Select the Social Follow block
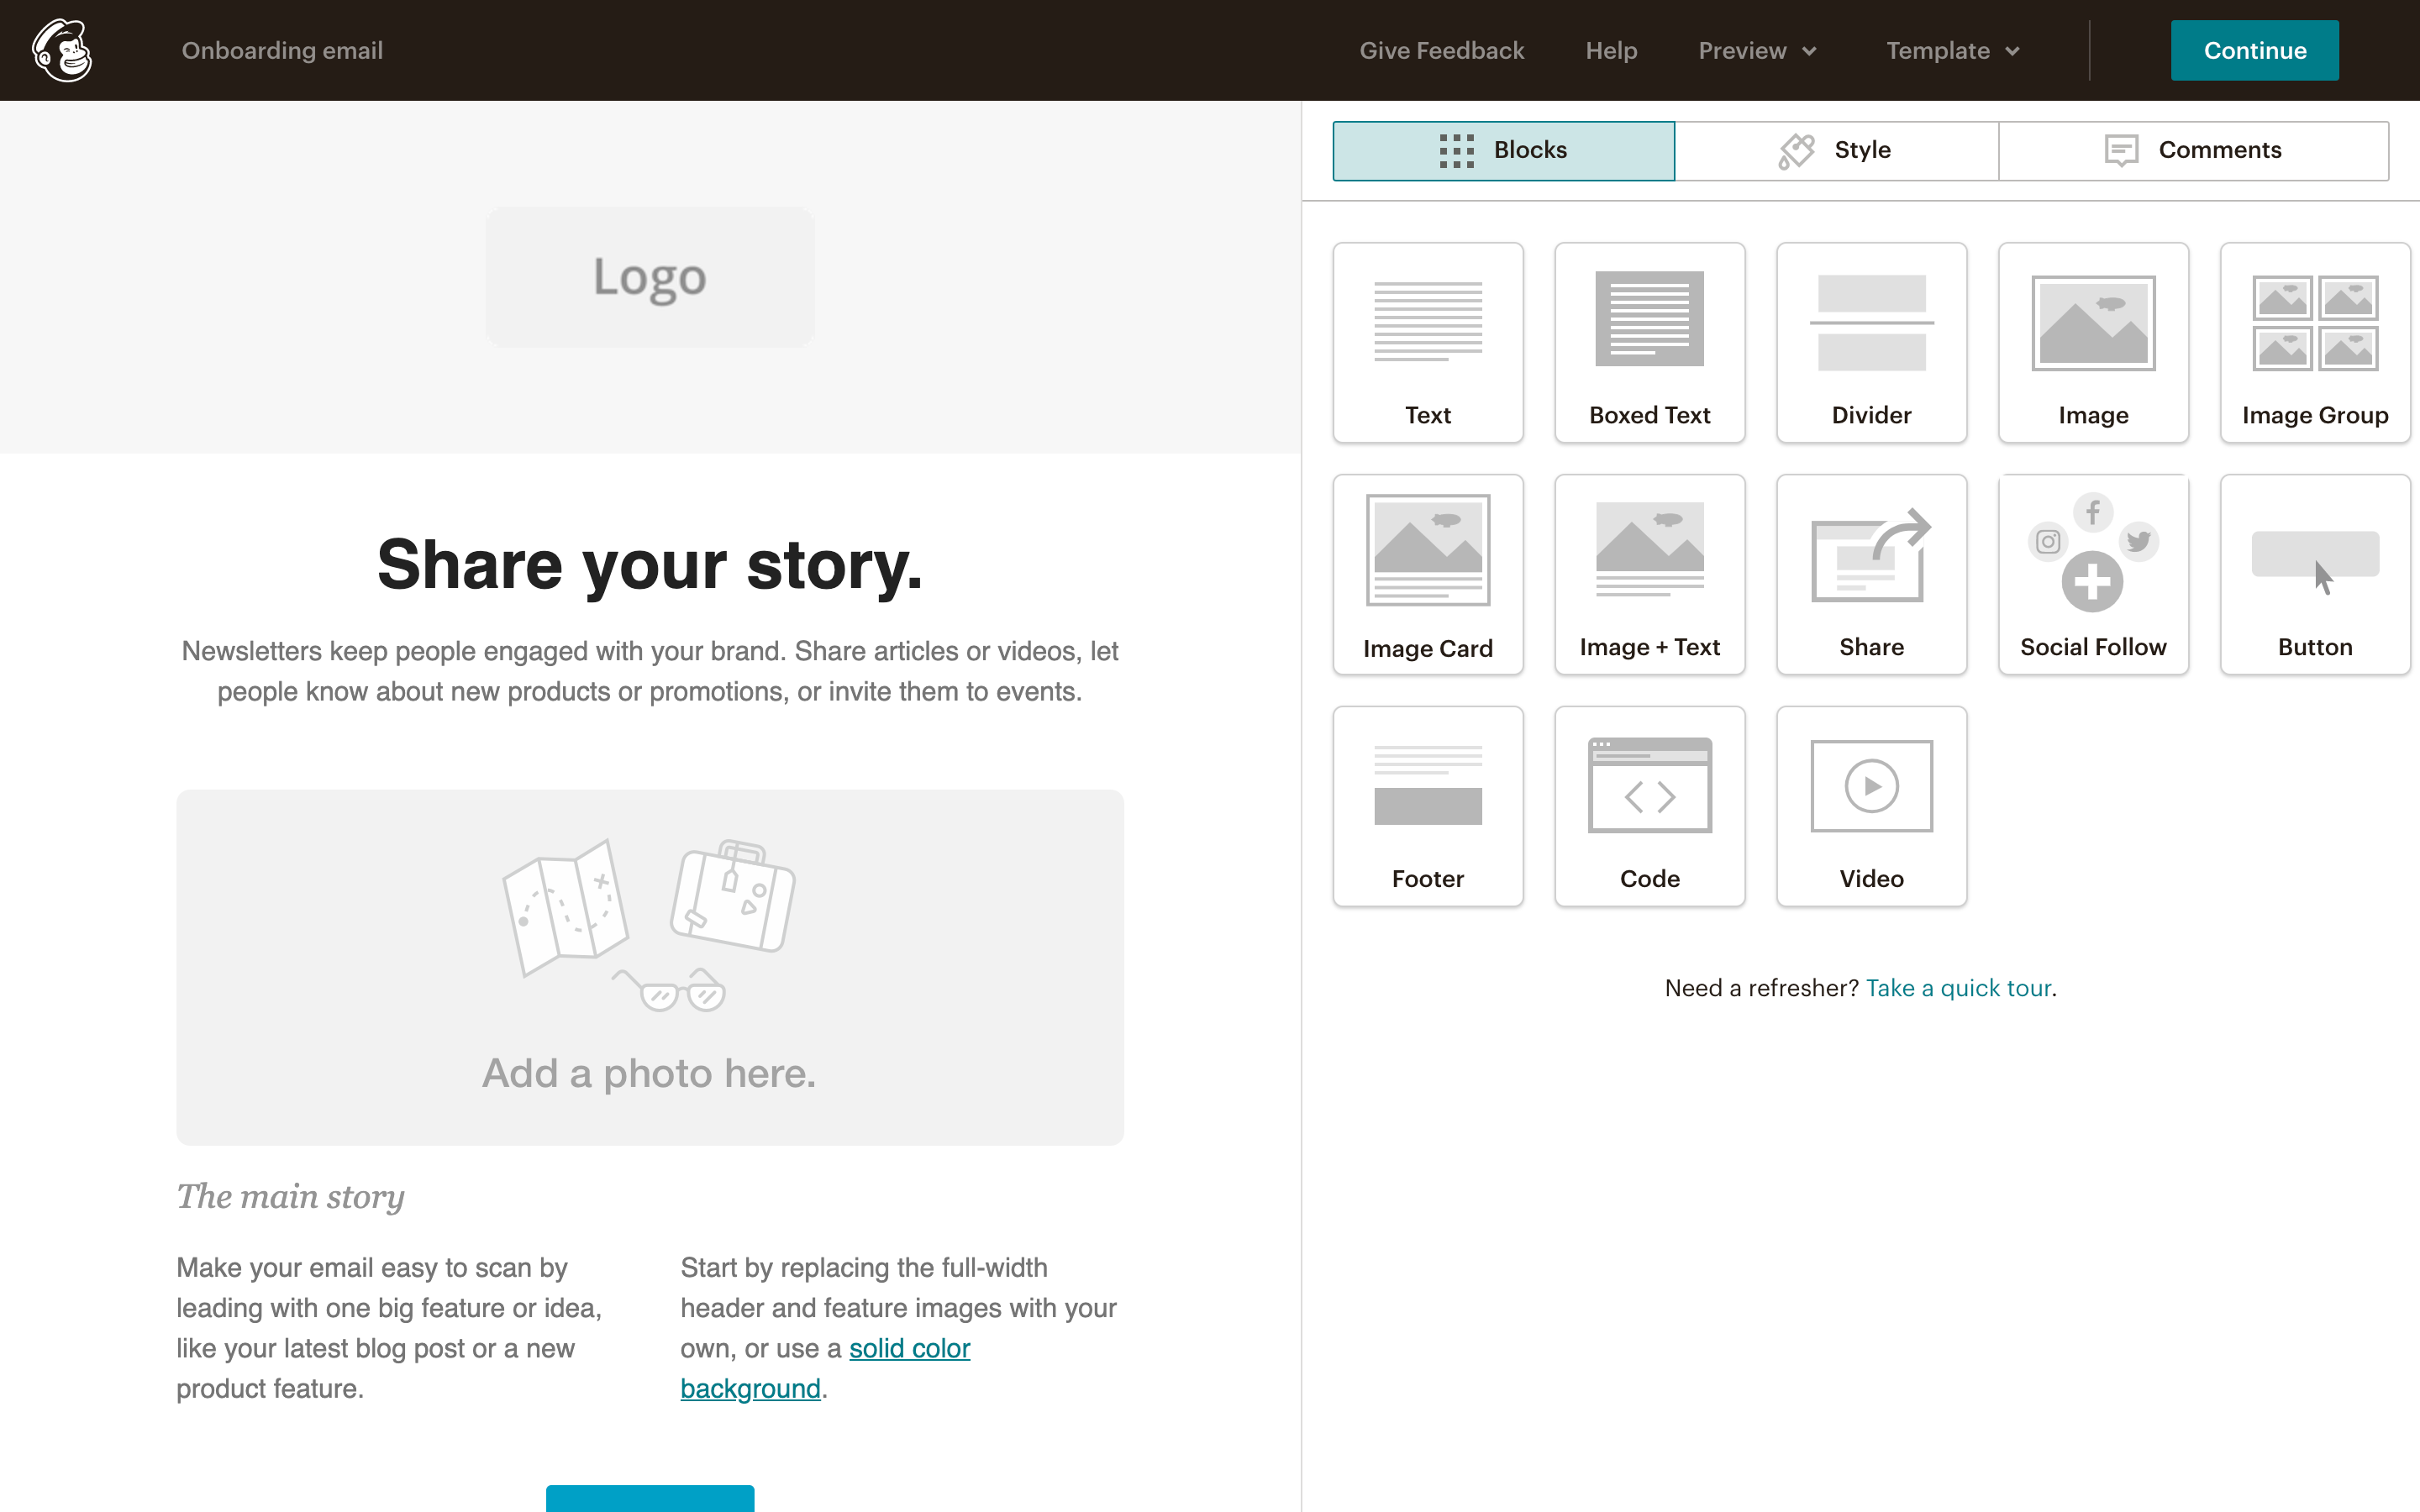The height and width of the screenshot is (1512, 2420). 2092,573
